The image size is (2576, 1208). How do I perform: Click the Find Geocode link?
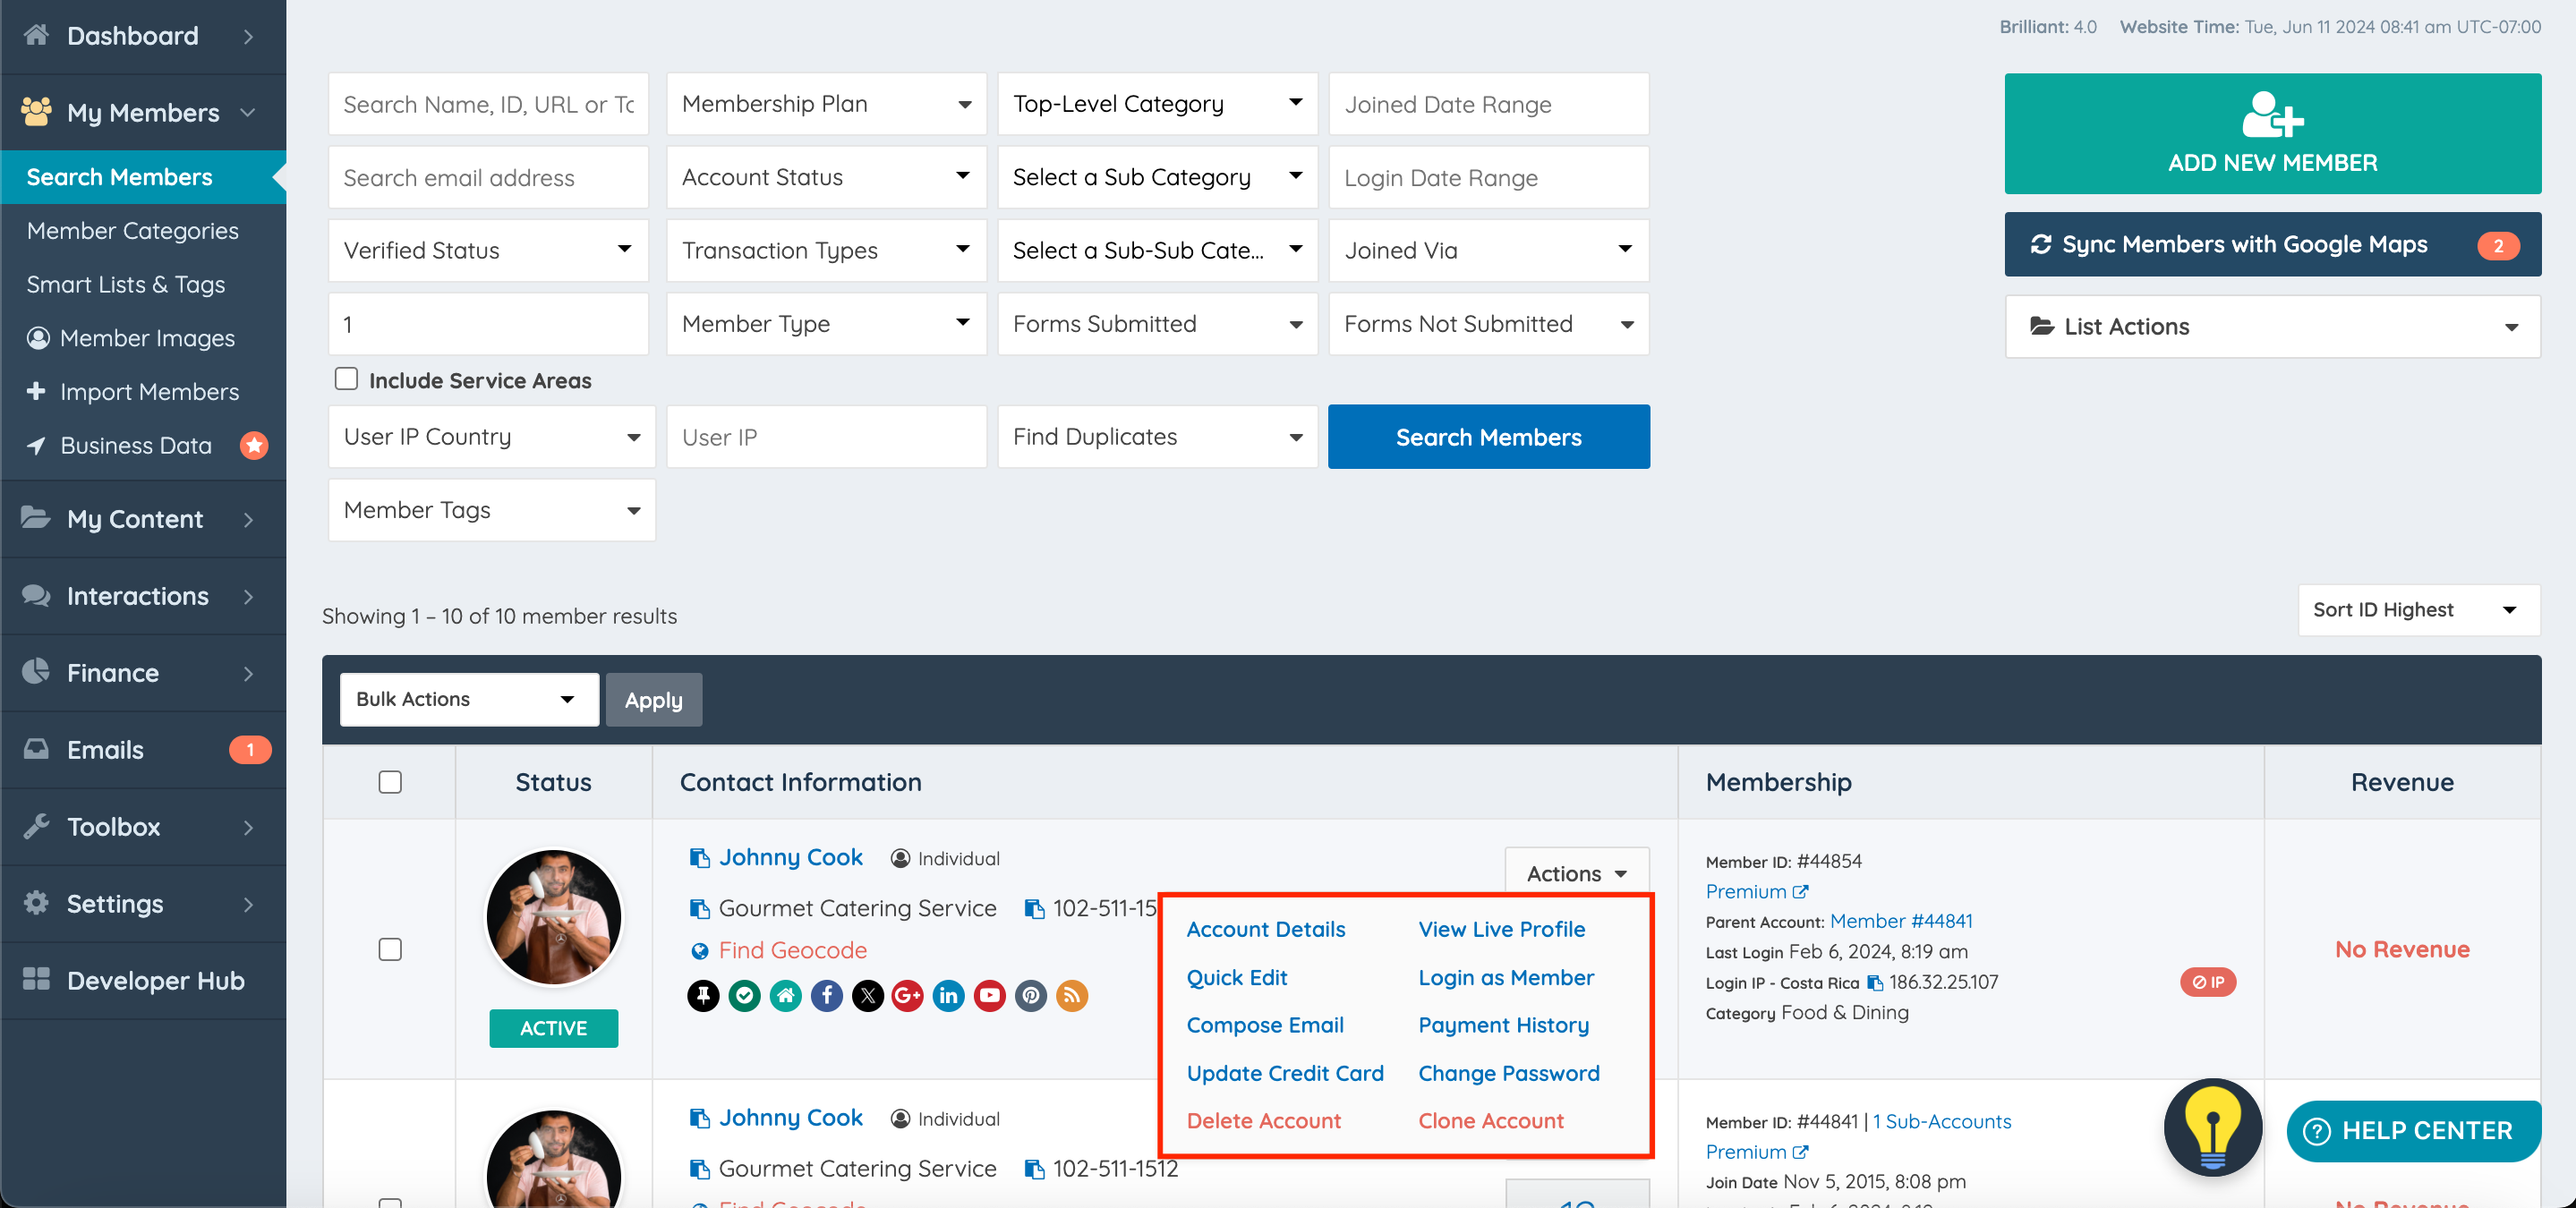(792, 950)
